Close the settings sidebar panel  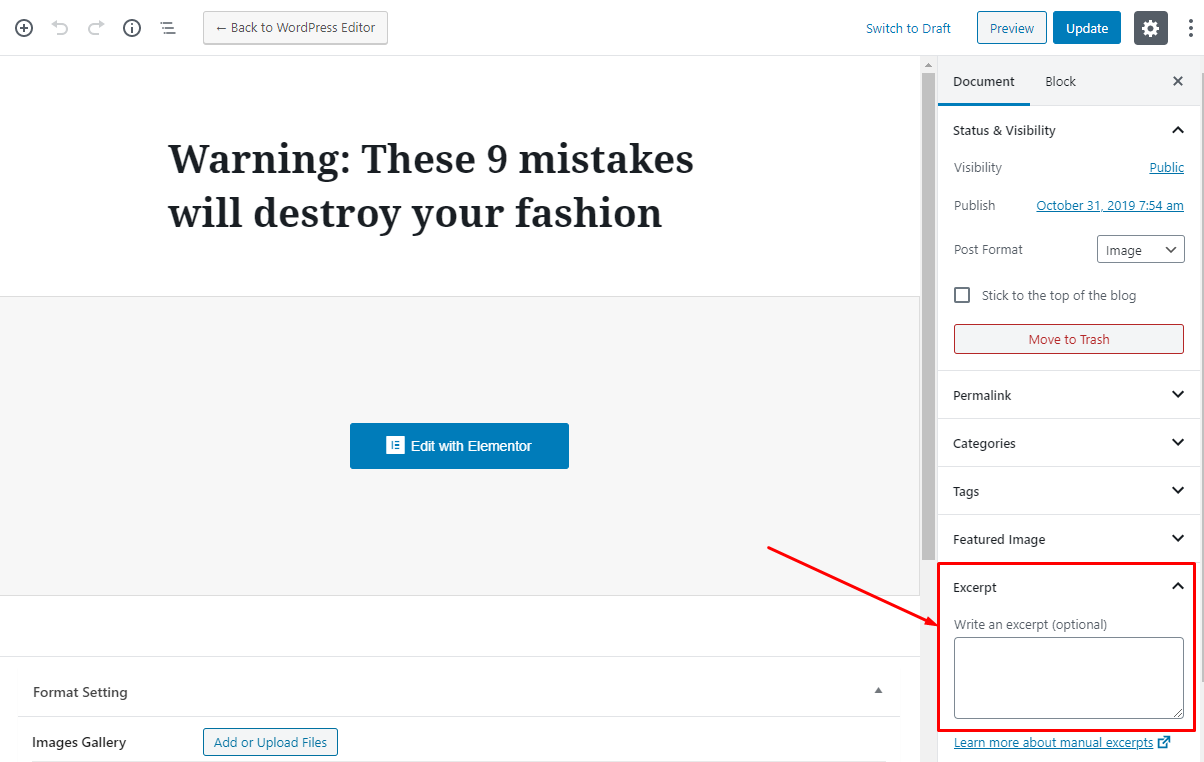coord(1178,82)
